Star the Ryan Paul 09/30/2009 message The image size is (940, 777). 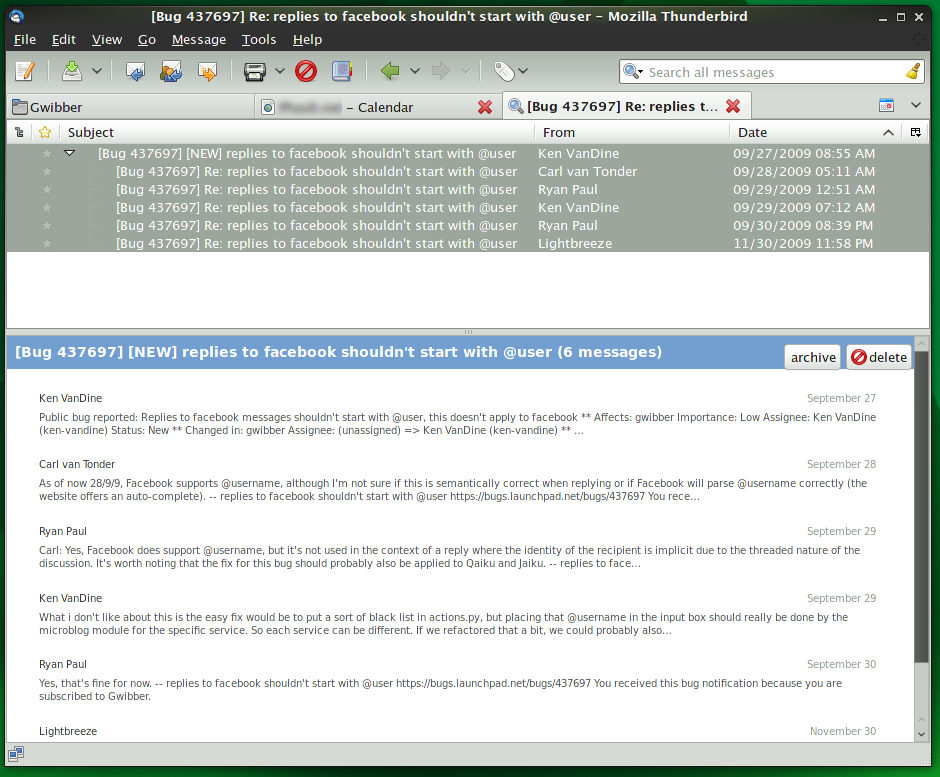click(x=47, y=225)
